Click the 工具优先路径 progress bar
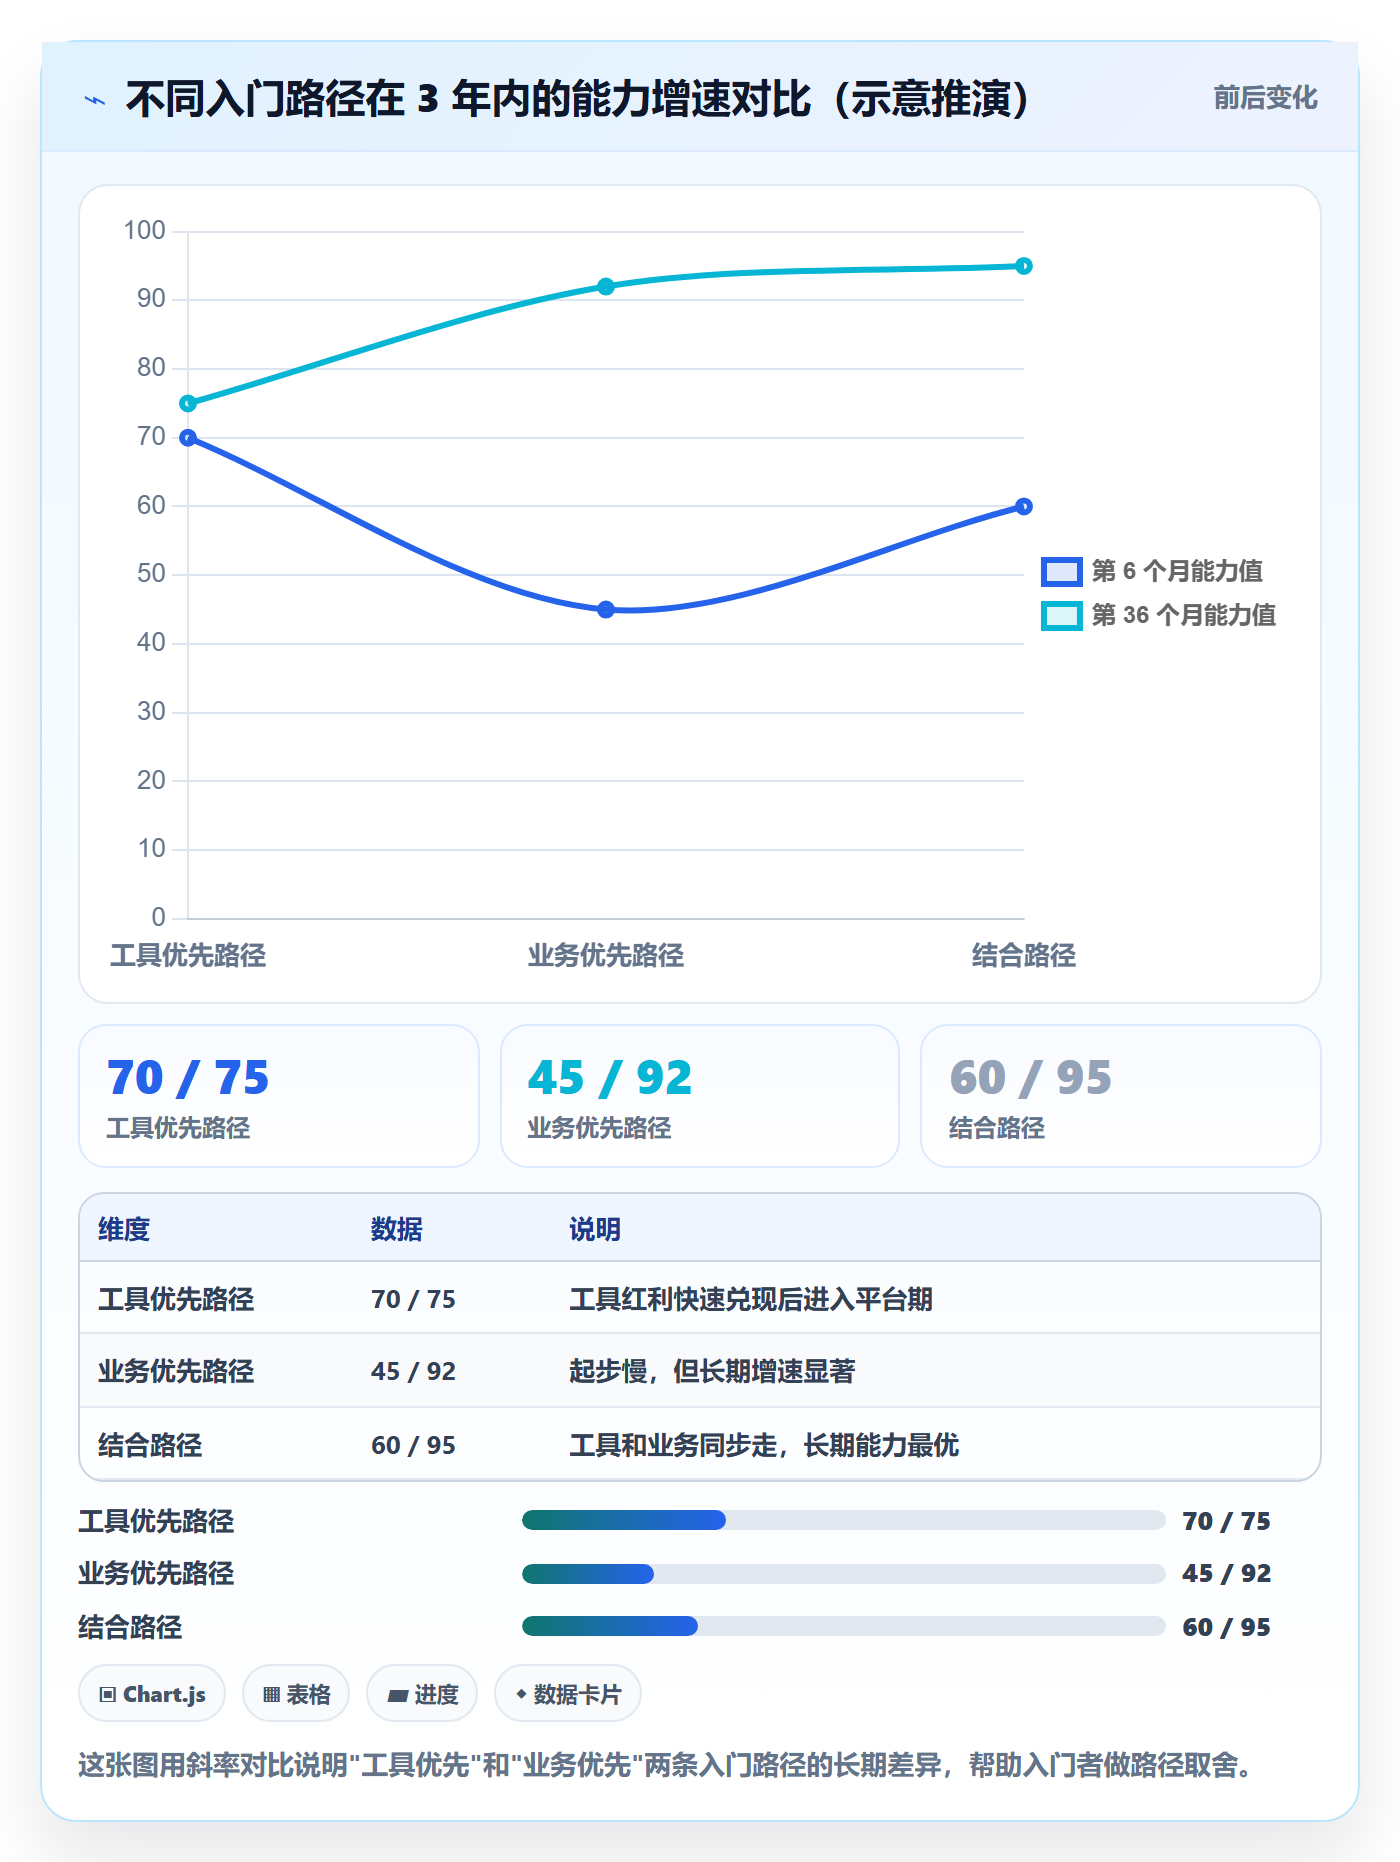1400x1862 pixels. pos(843,1520)
